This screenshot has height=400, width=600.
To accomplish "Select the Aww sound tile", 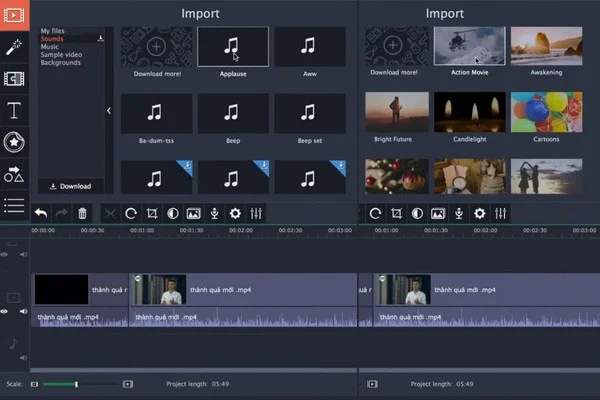I will click(310, 47).
